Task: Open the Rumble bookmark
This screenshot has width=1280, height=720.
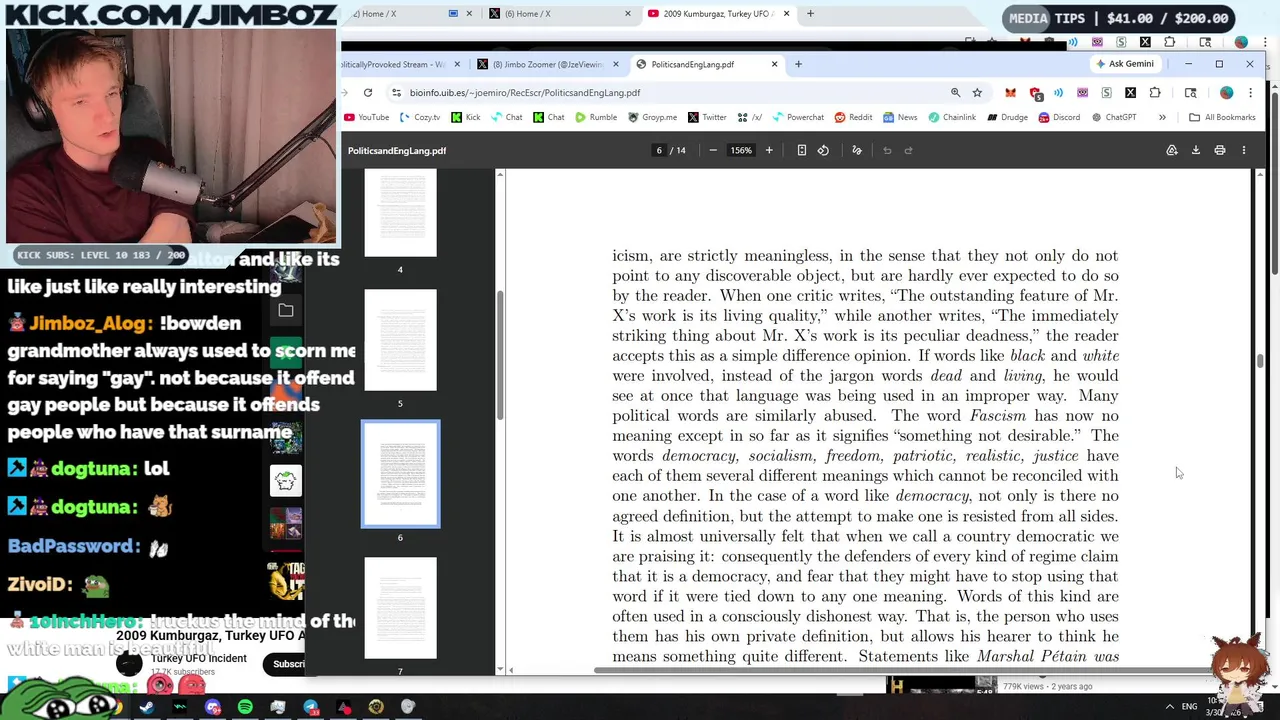Action: (x=596, y=117)
